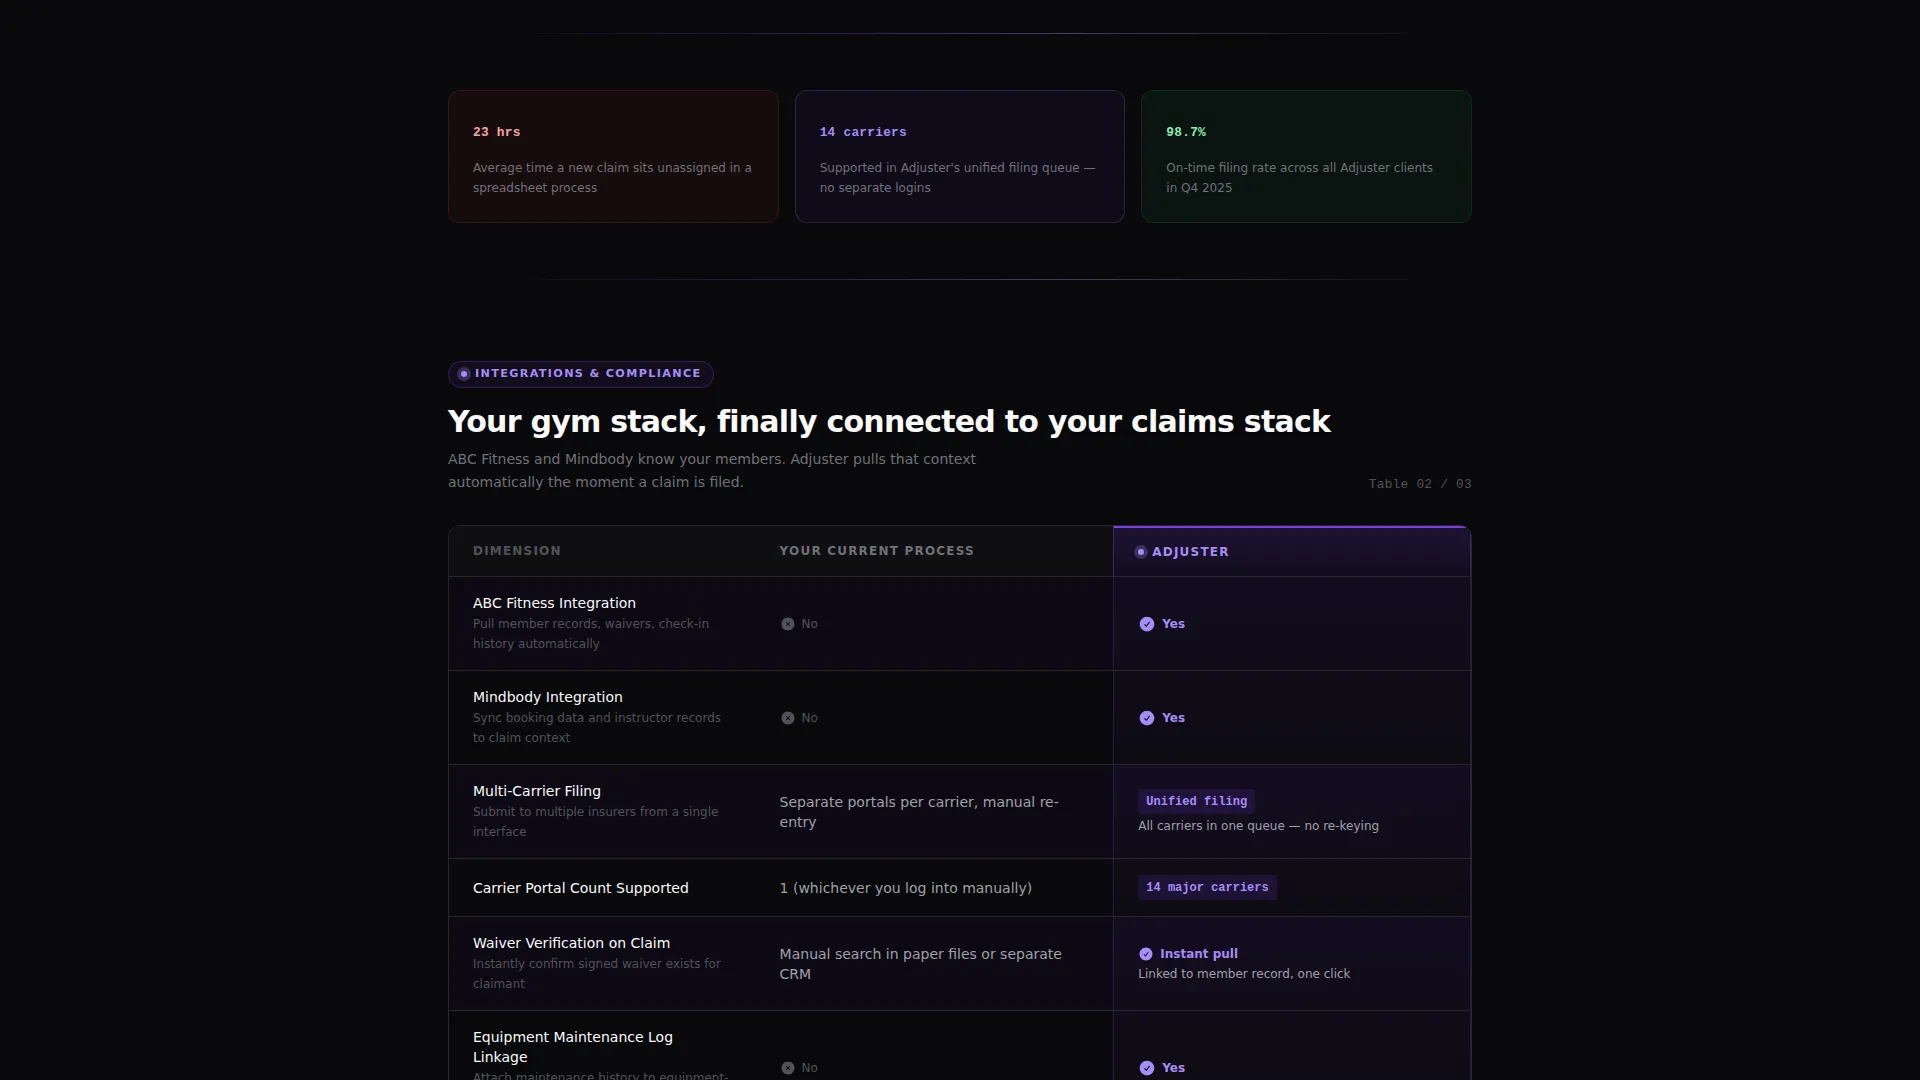
Task: Open the 14 carriers stat card
Action: [x=960, y=156]
